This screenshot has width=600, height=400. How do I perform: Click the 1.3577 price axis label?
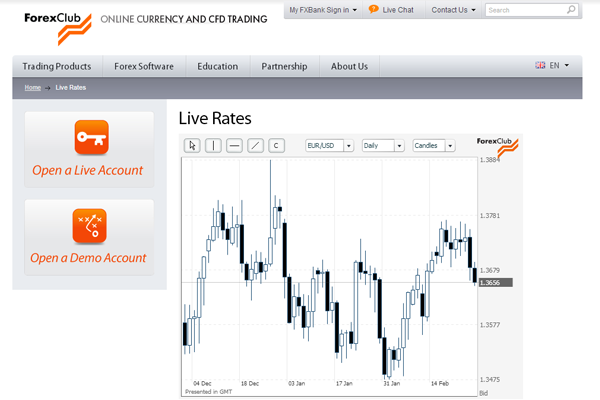pyautogui.click(x=490, y=325)
